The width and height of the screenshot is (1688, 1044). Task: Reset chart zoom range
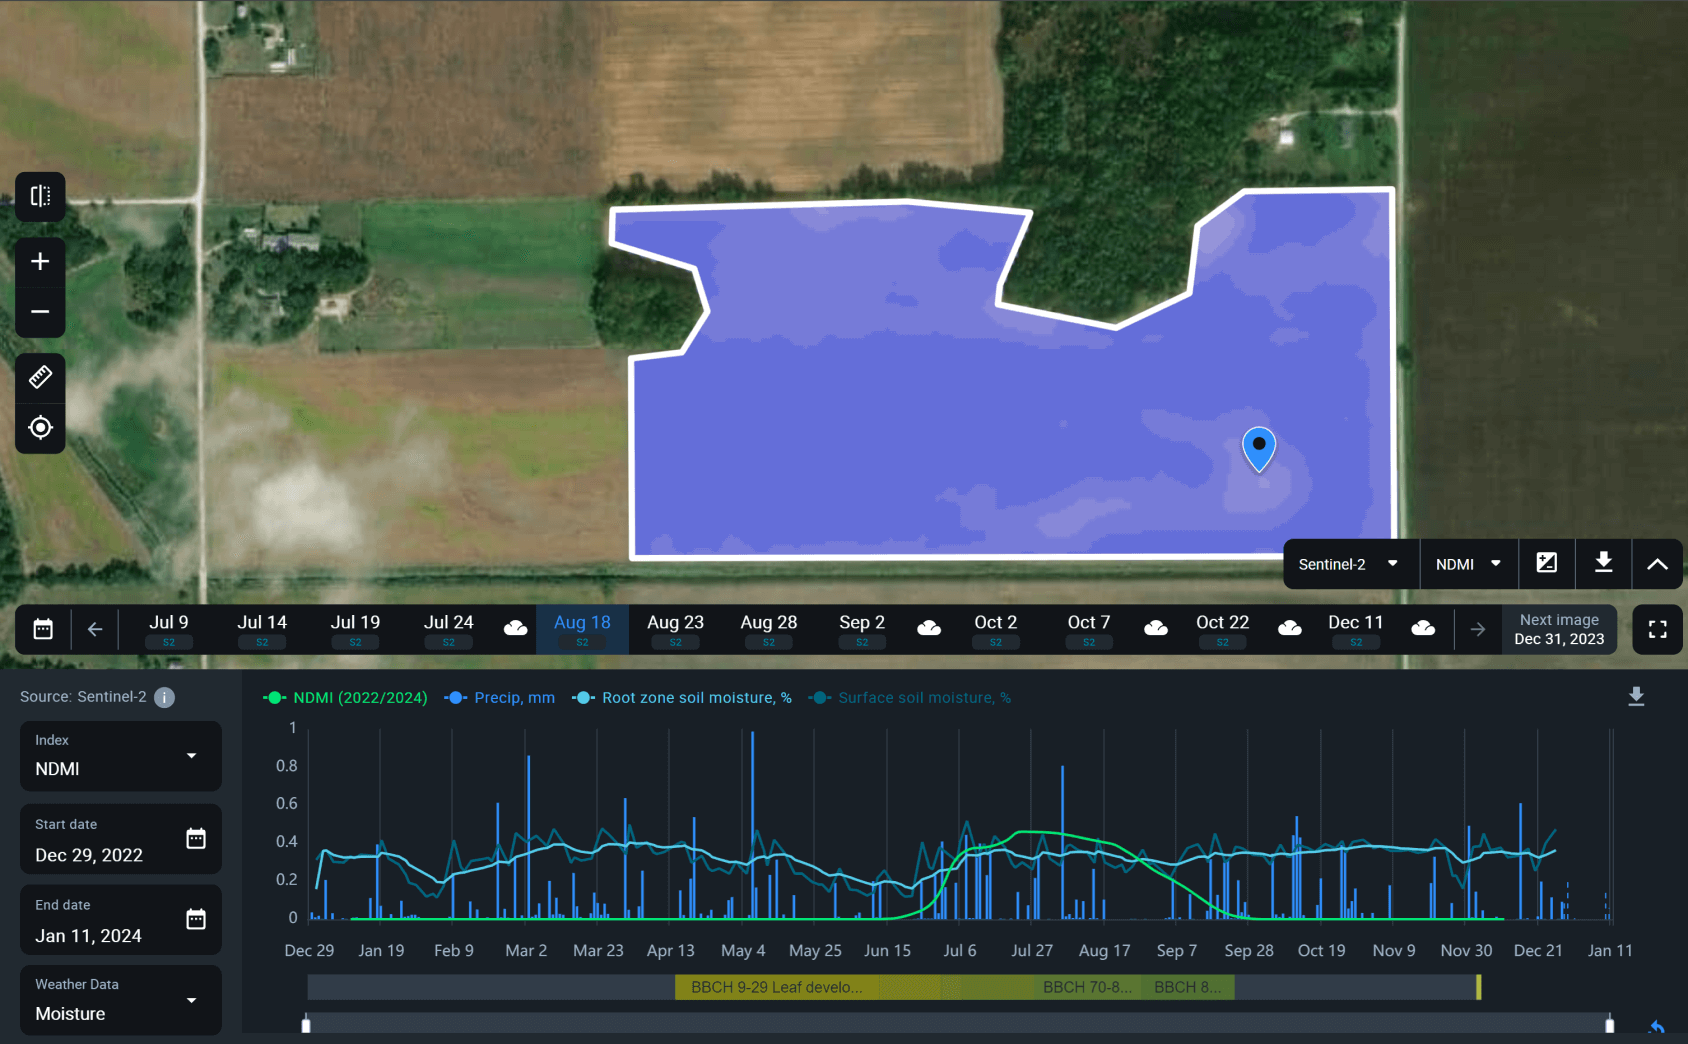pyautogui.click(x=1657, y=1026)
